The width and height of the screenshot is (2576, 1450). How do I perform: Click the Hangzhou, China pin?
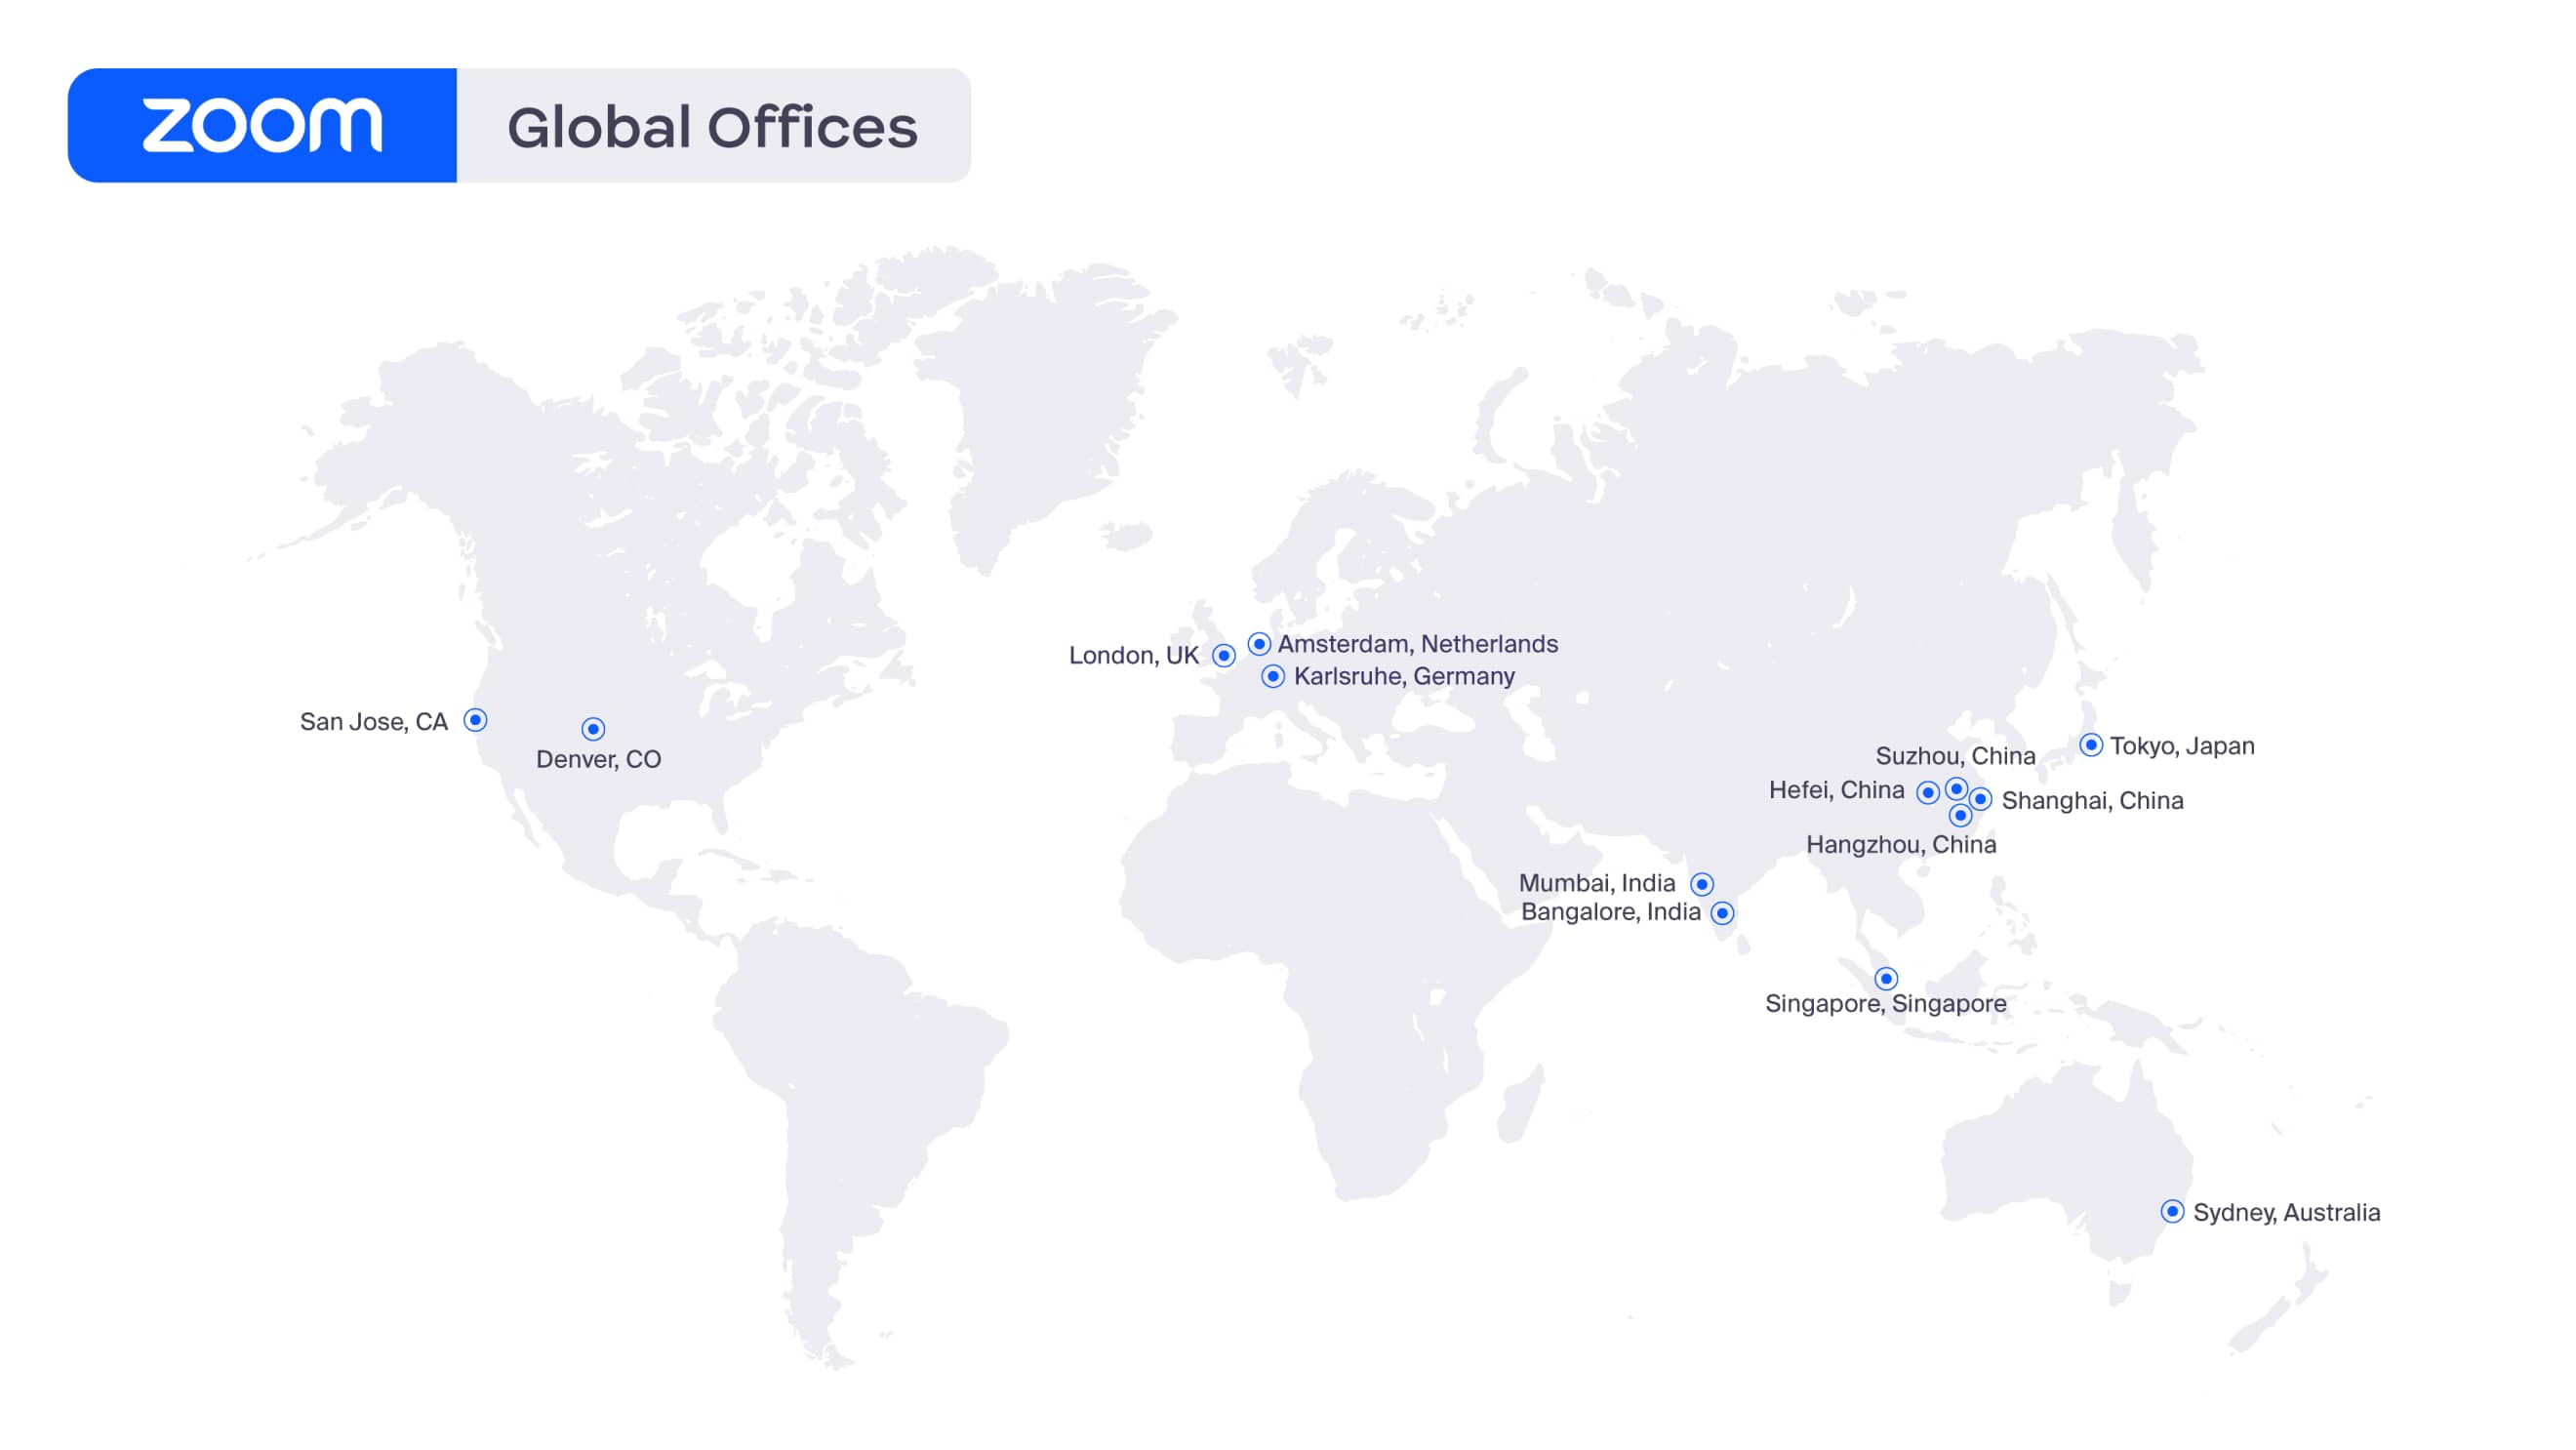[1961, 817]
